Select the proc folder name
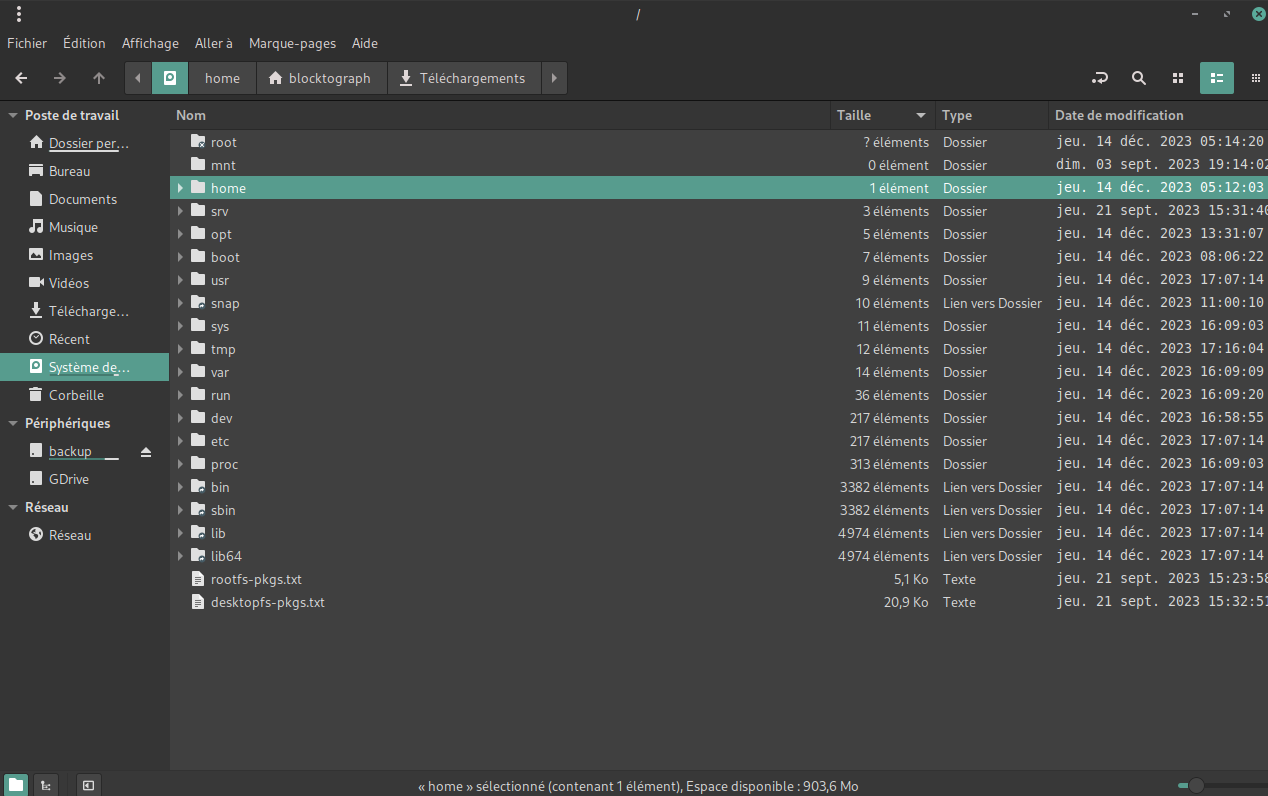The width and height of the screenshot is (1268, 796). (x=224, y=464)
